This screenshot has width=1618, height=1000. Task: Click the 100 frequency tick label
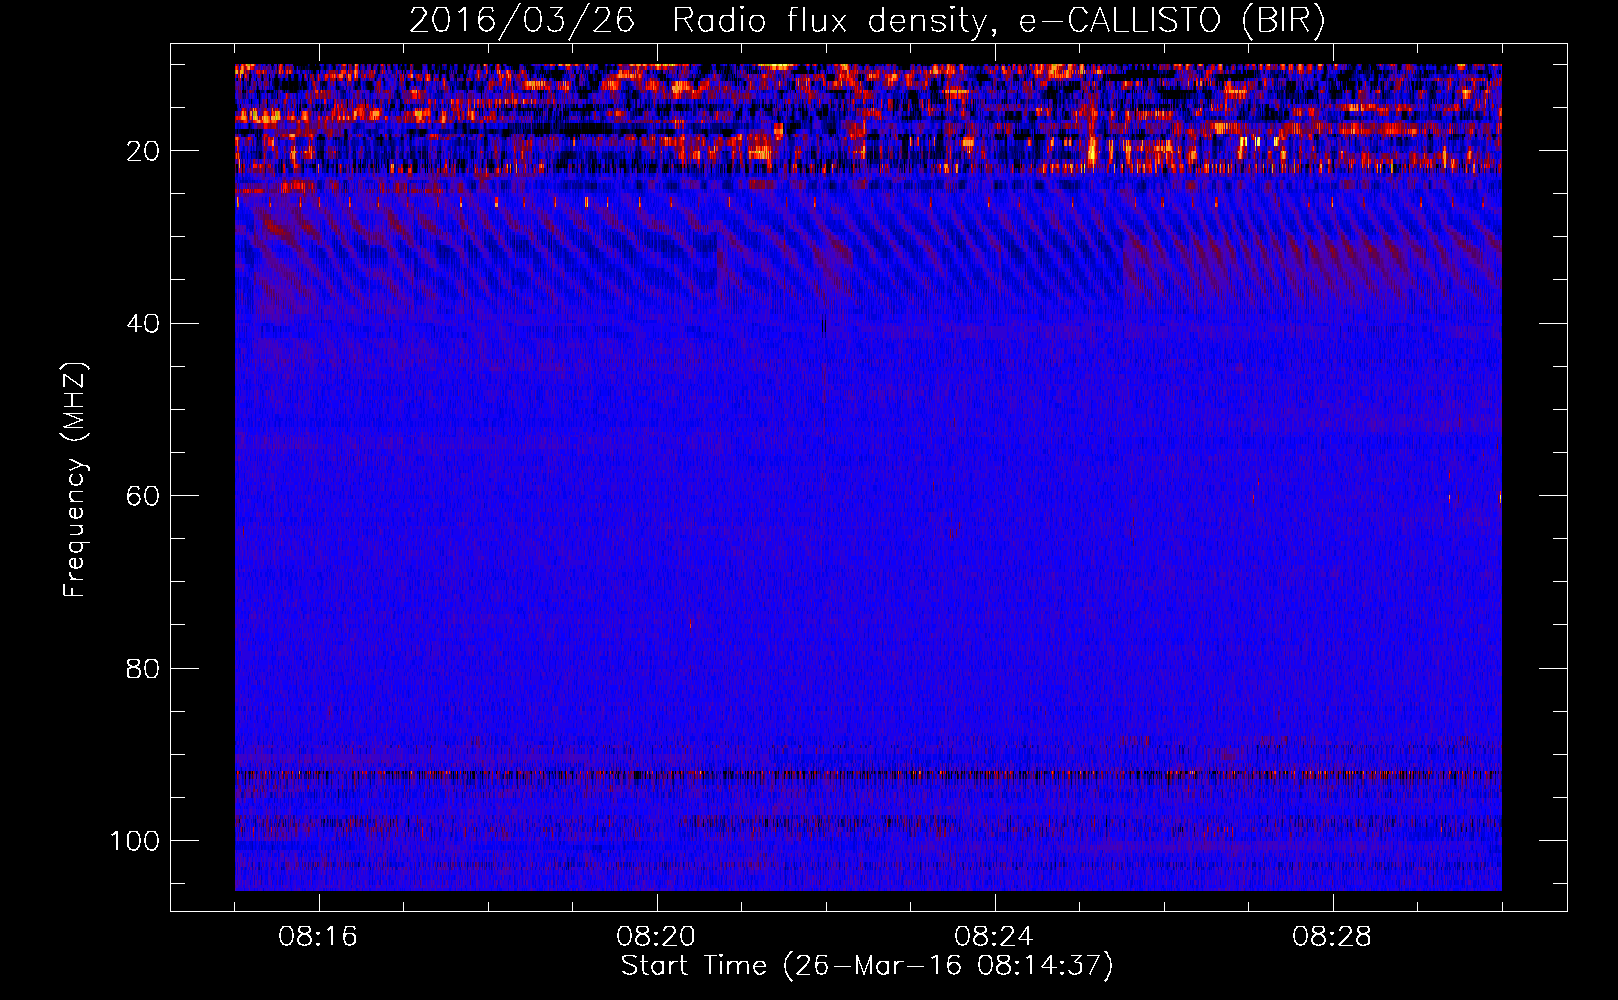click(135, 841)
